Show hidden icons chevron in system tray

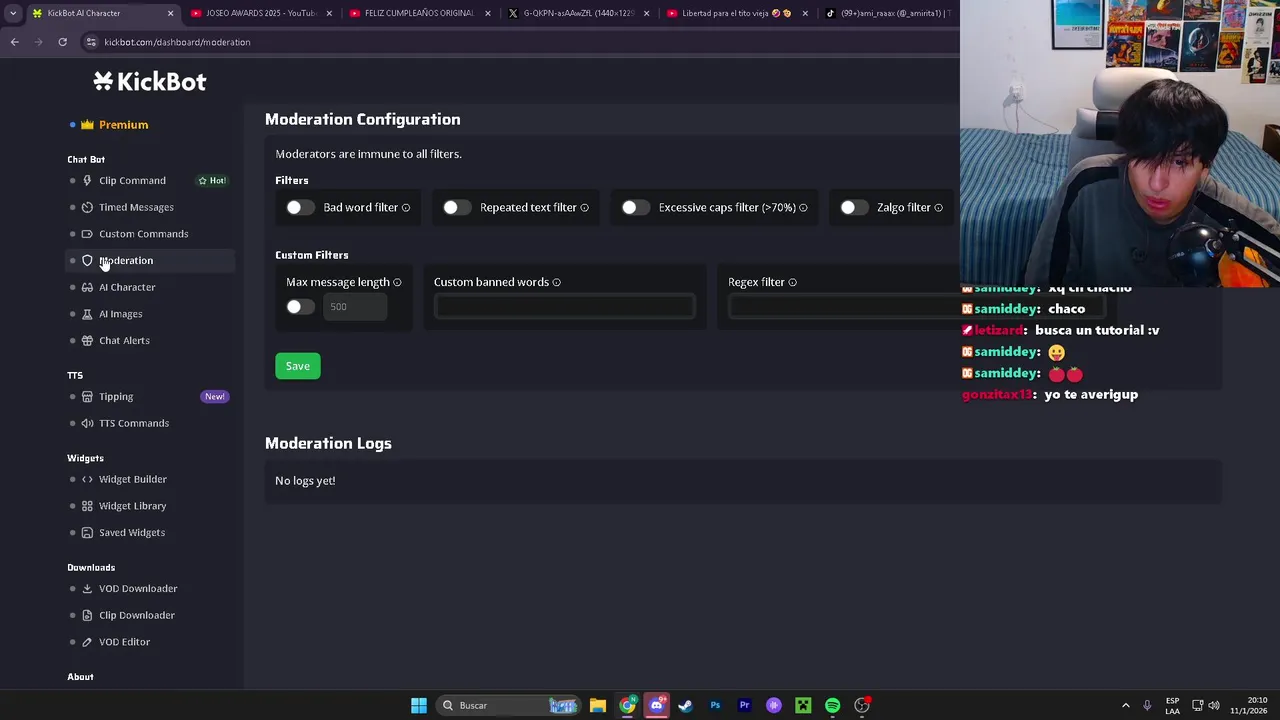(1125, 706)
